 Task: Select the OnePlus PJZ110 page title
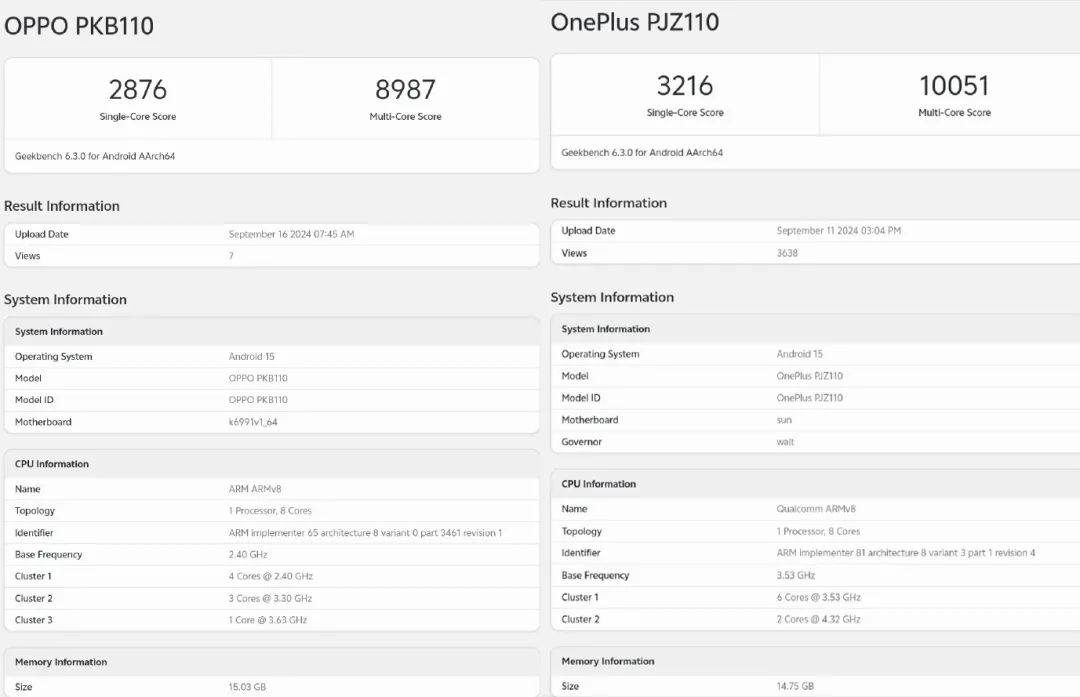point(634,22)
